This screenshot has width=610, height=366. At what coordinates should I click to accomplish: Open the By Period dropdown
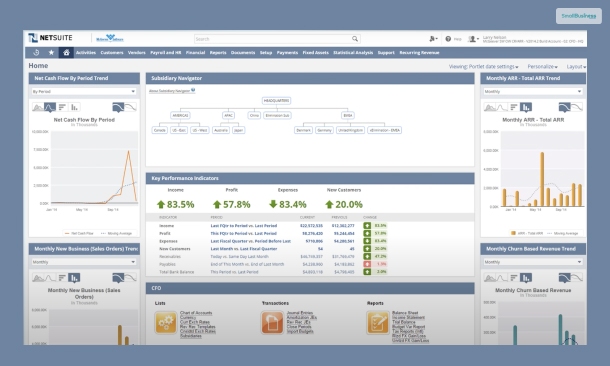coord(84,91)
